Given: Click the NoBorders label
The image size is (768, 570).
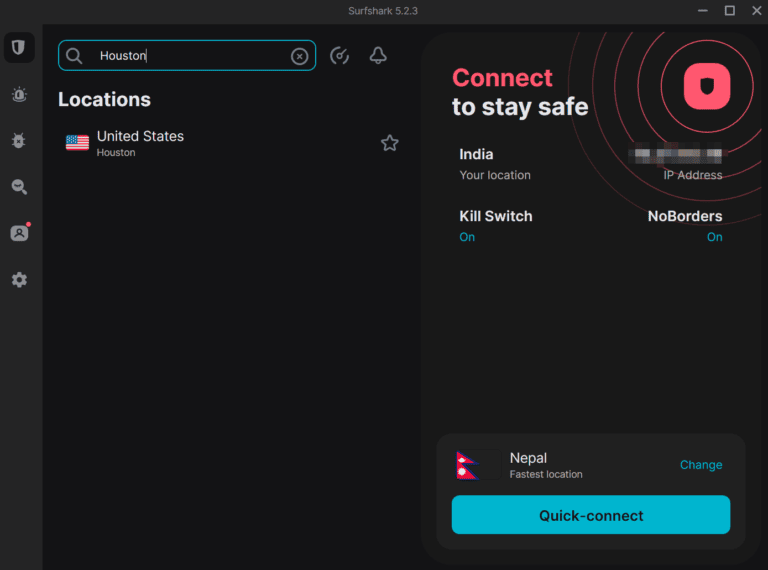Looking at the screenshot, I should 685,216.
